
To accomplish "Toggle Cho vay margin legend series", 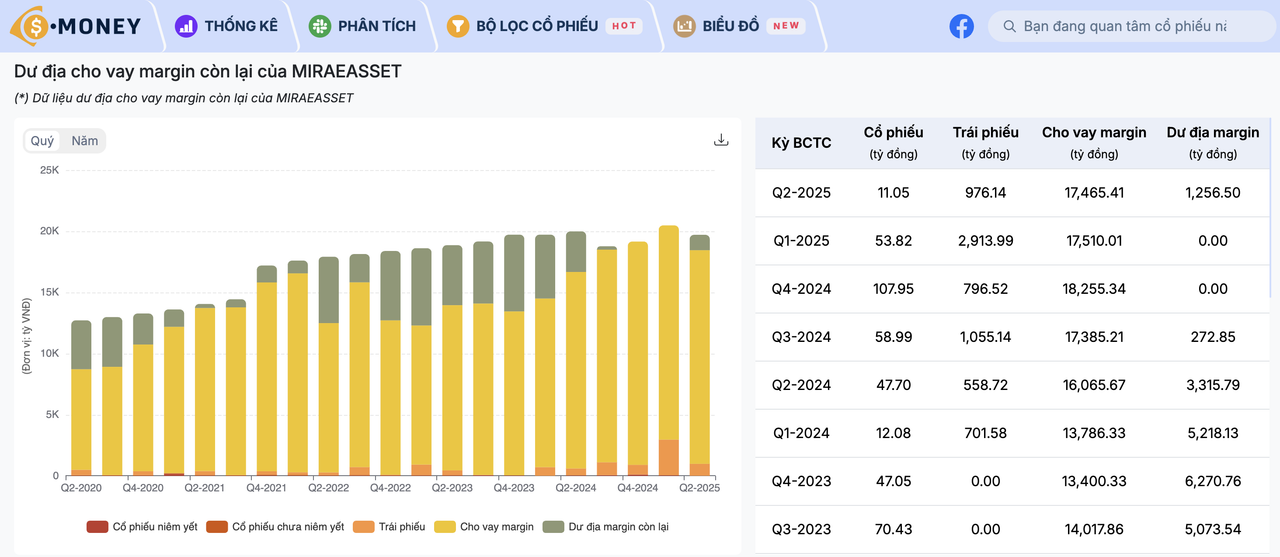I will (484, 526).
